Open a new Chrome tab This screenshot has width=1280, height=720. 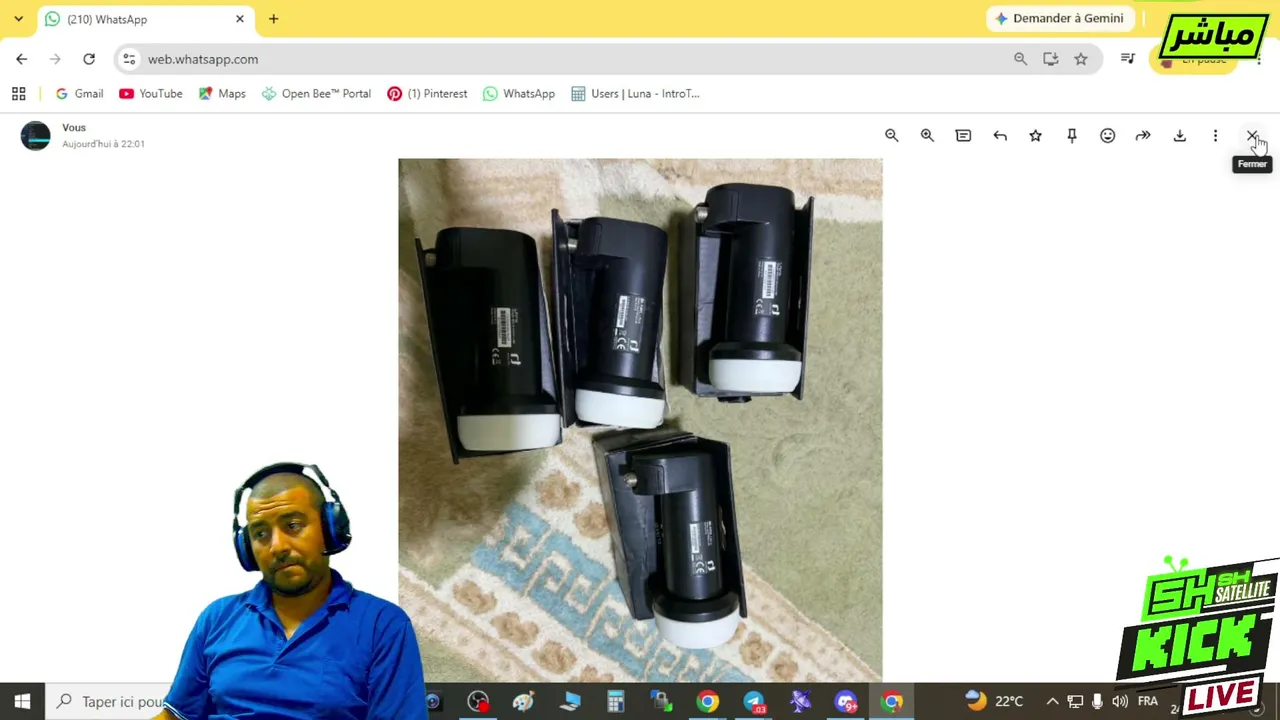pyautogui.click(x=273, y=19)
